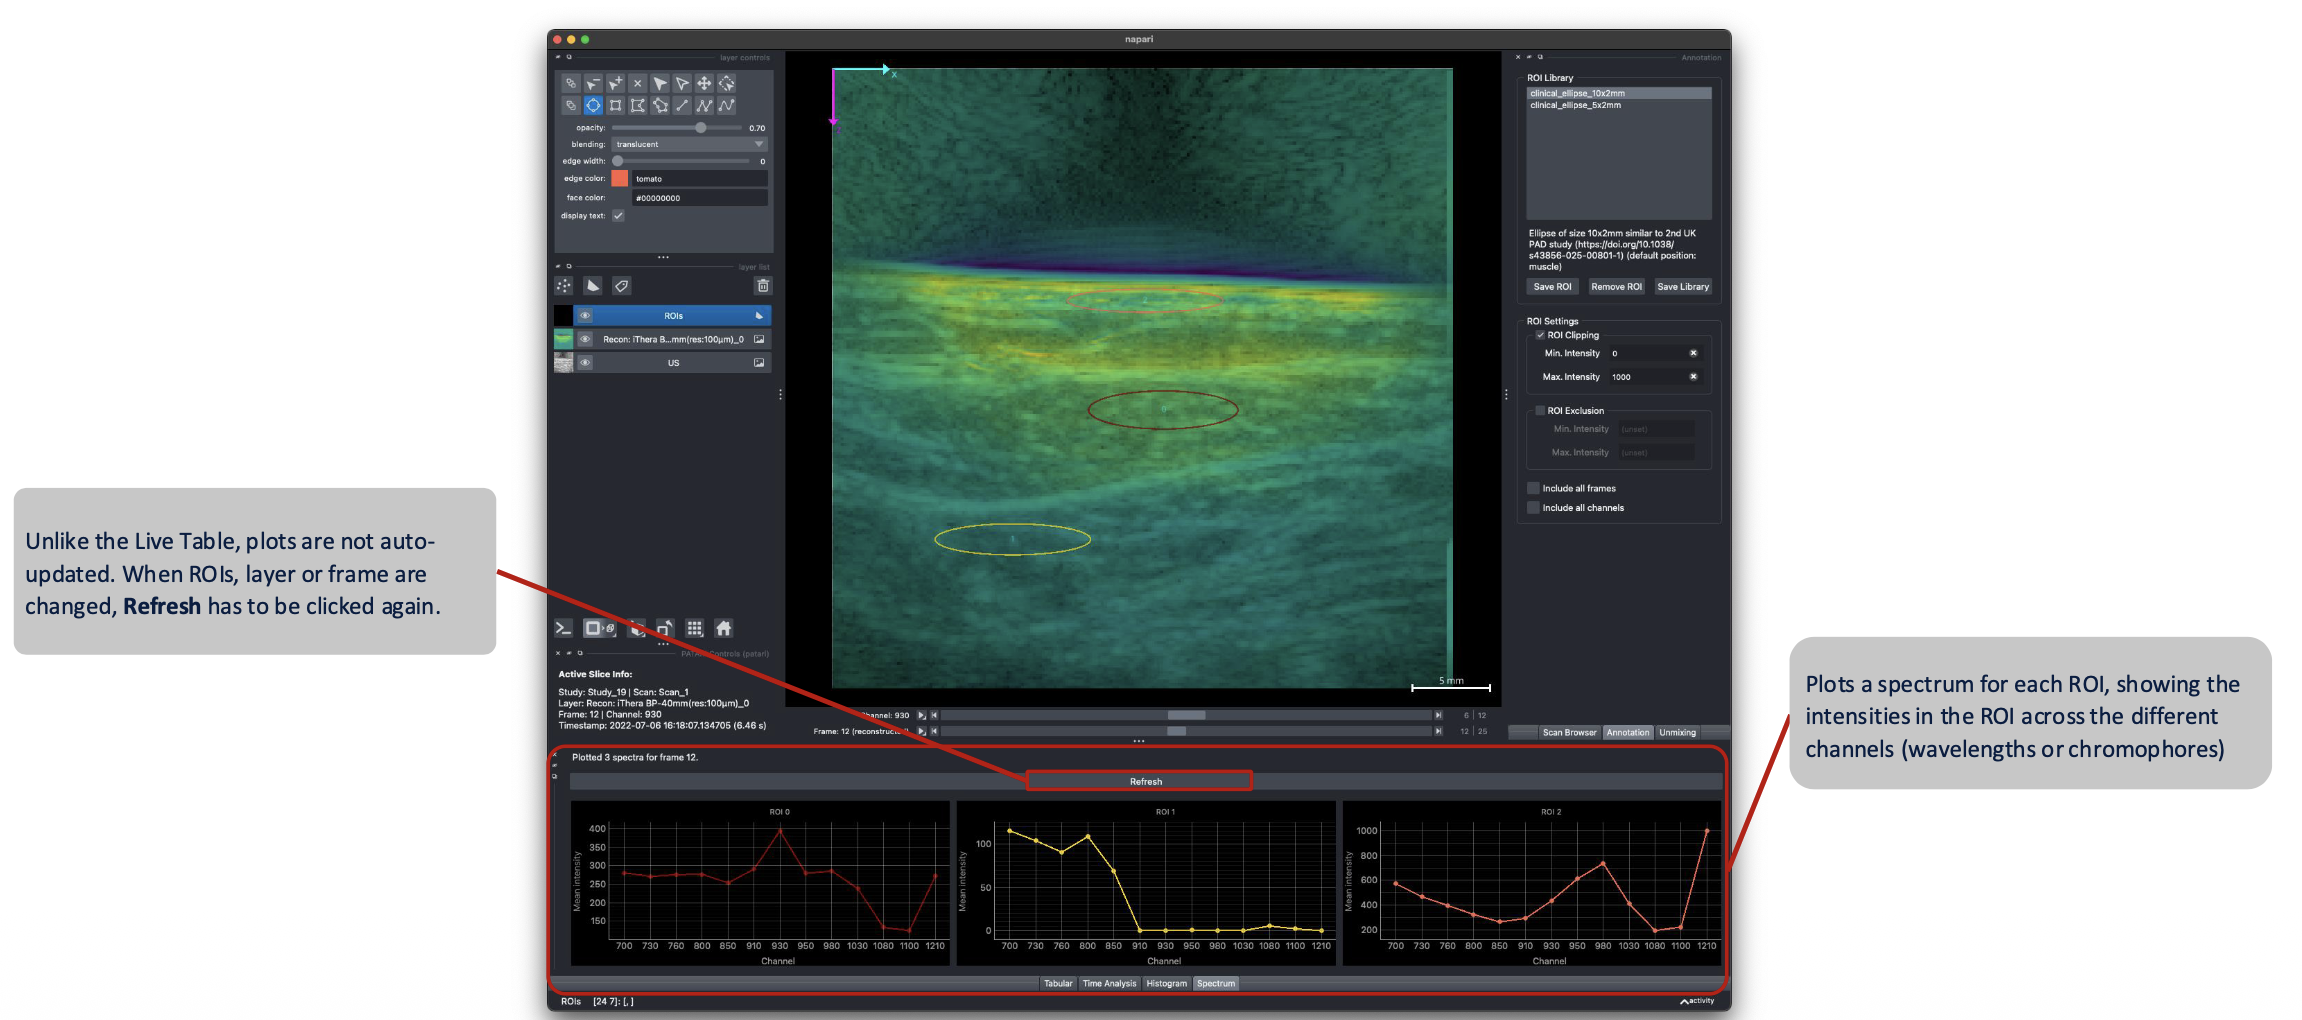Activate the pan/zoom move tool

coord(704,83)
